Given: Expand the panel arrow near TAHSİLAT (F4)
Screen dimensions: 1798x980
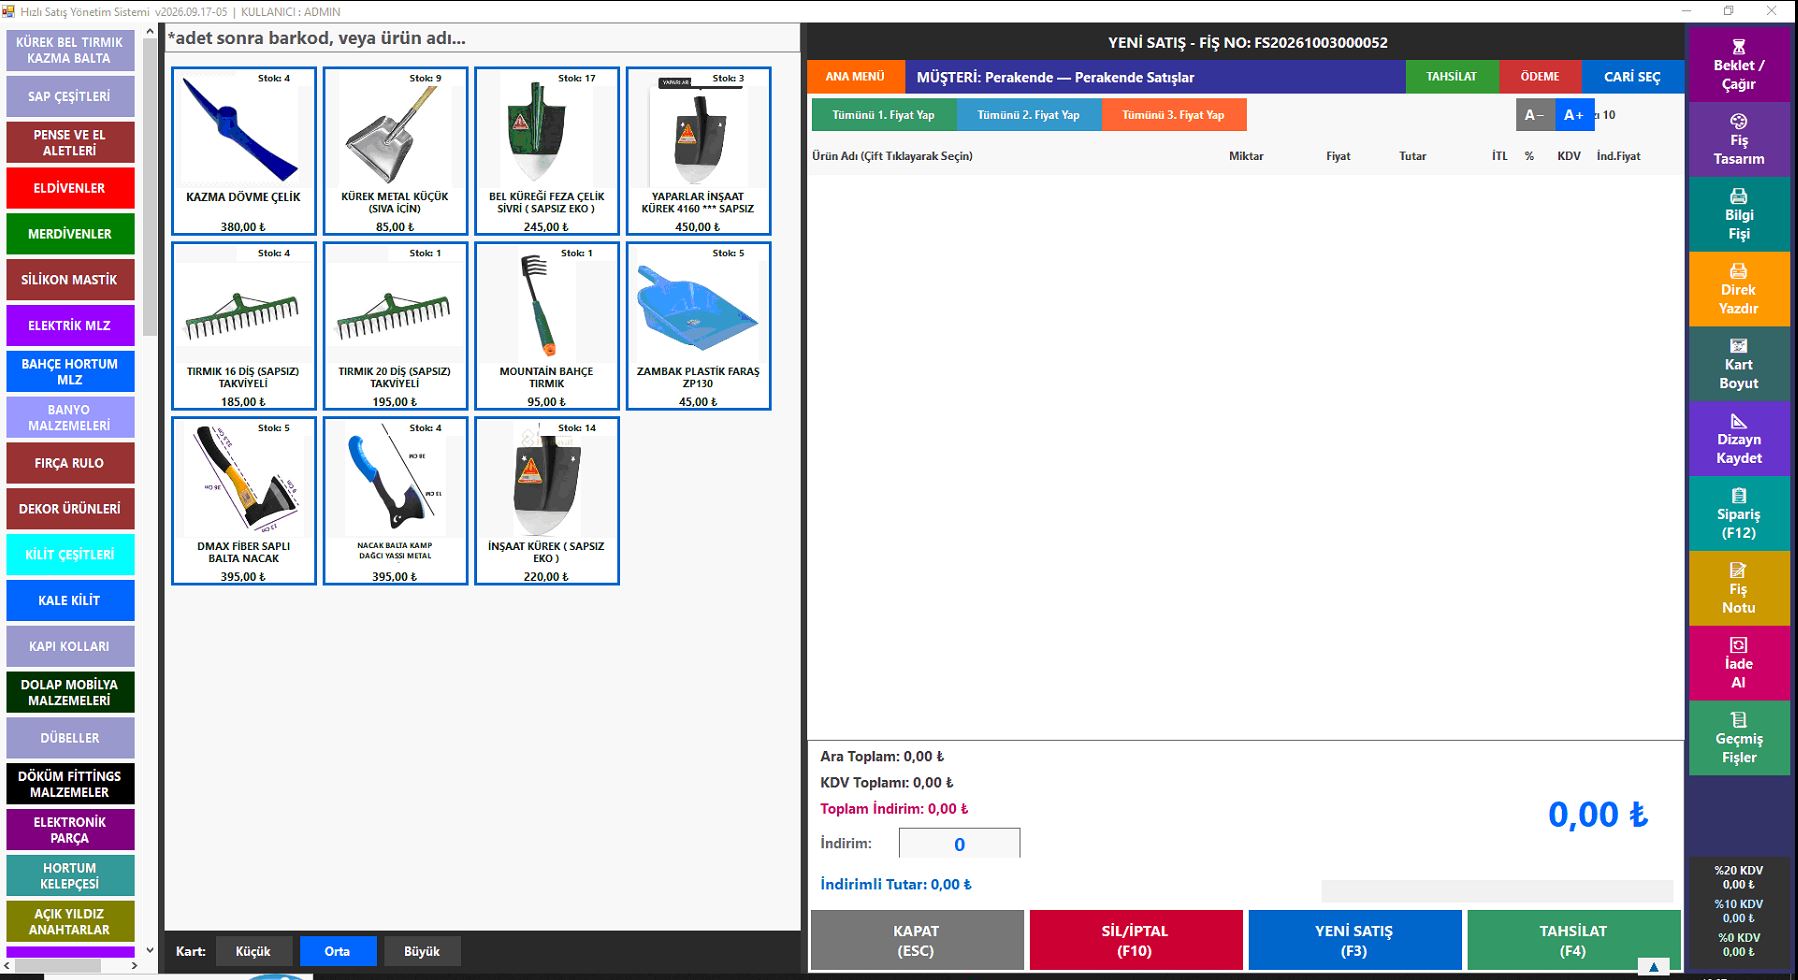Looking at the screenshot, I should pos(1654,967).
